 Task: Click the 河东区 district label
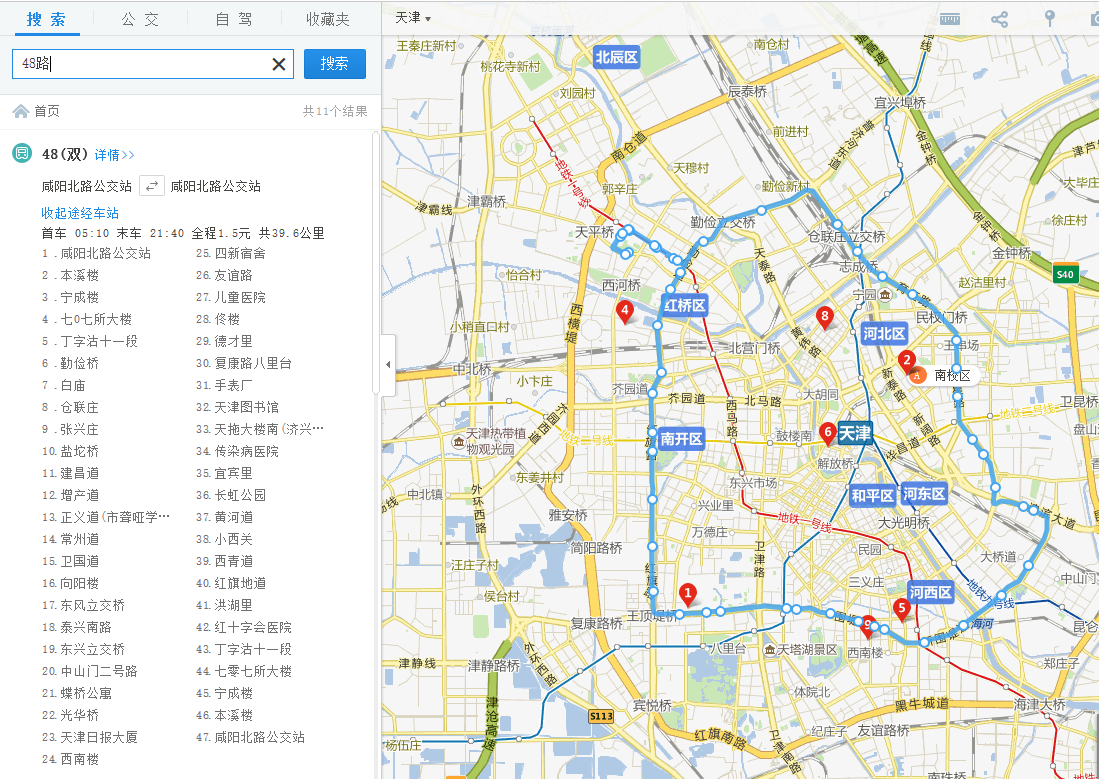point(924,494)
